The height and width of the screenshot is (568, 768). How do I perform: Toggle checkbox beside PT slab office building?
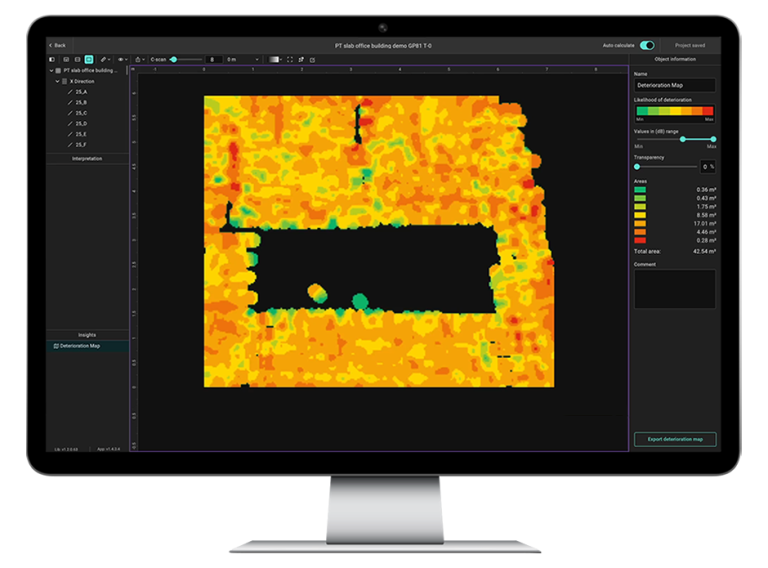[58, 71]
